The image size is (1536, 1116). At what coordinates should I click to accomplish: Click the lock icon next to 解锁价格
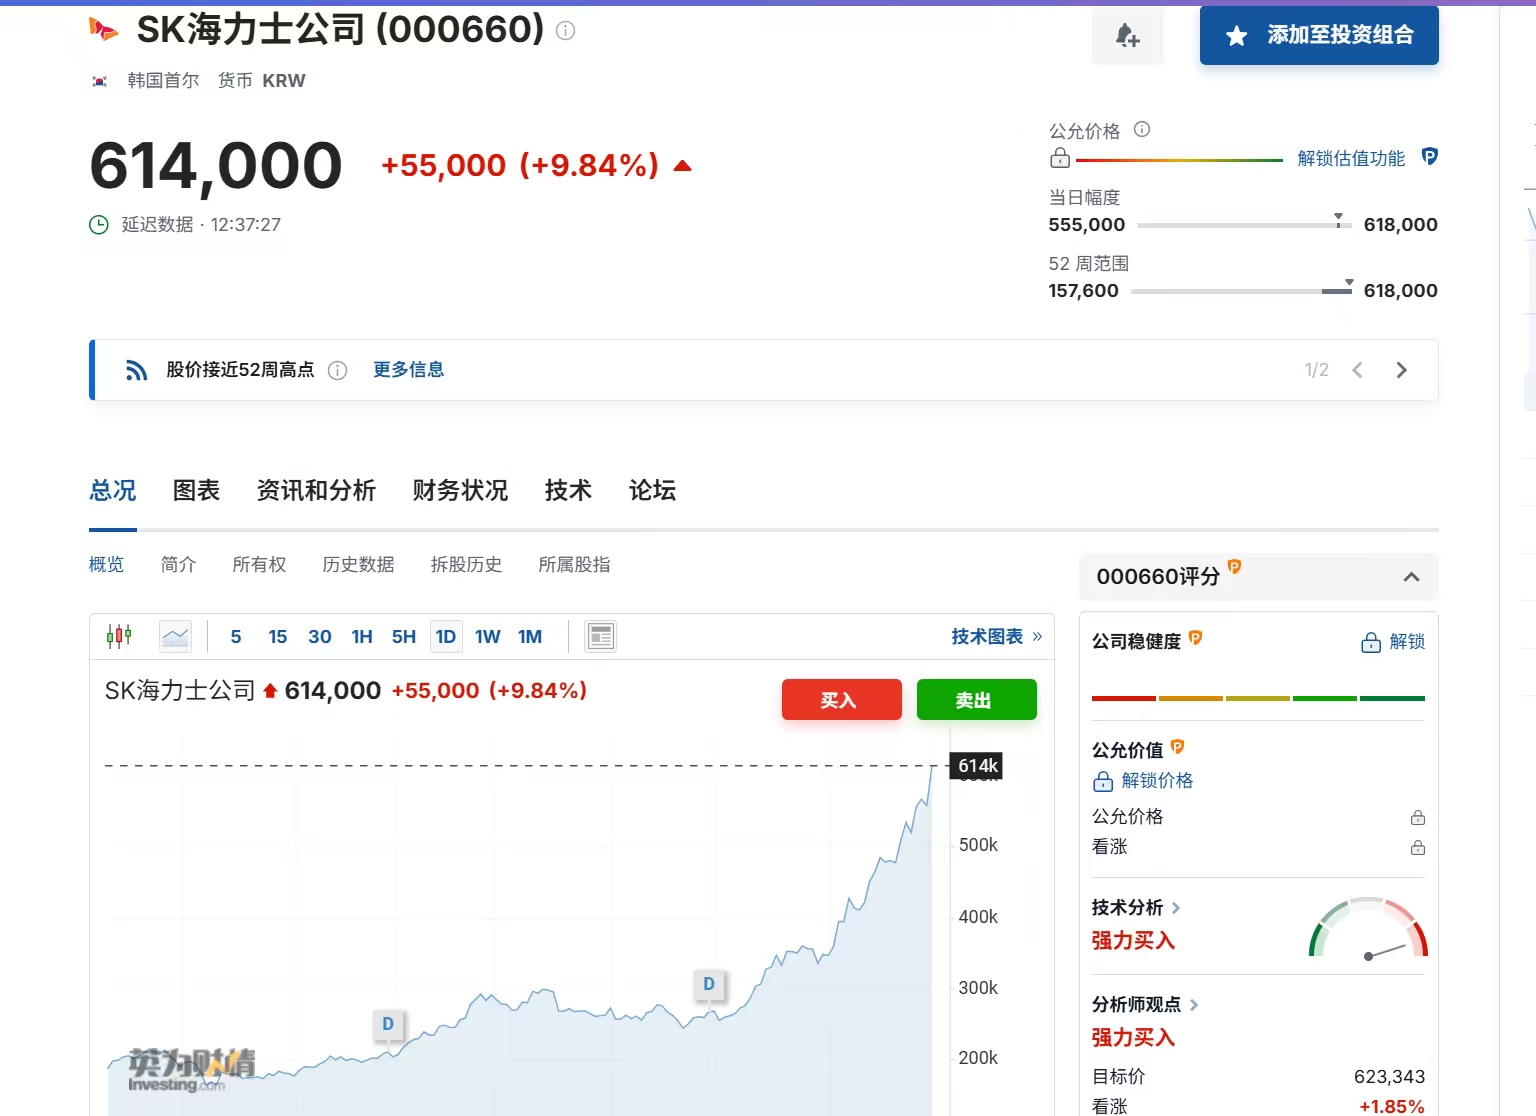(x=1103, y=781)
